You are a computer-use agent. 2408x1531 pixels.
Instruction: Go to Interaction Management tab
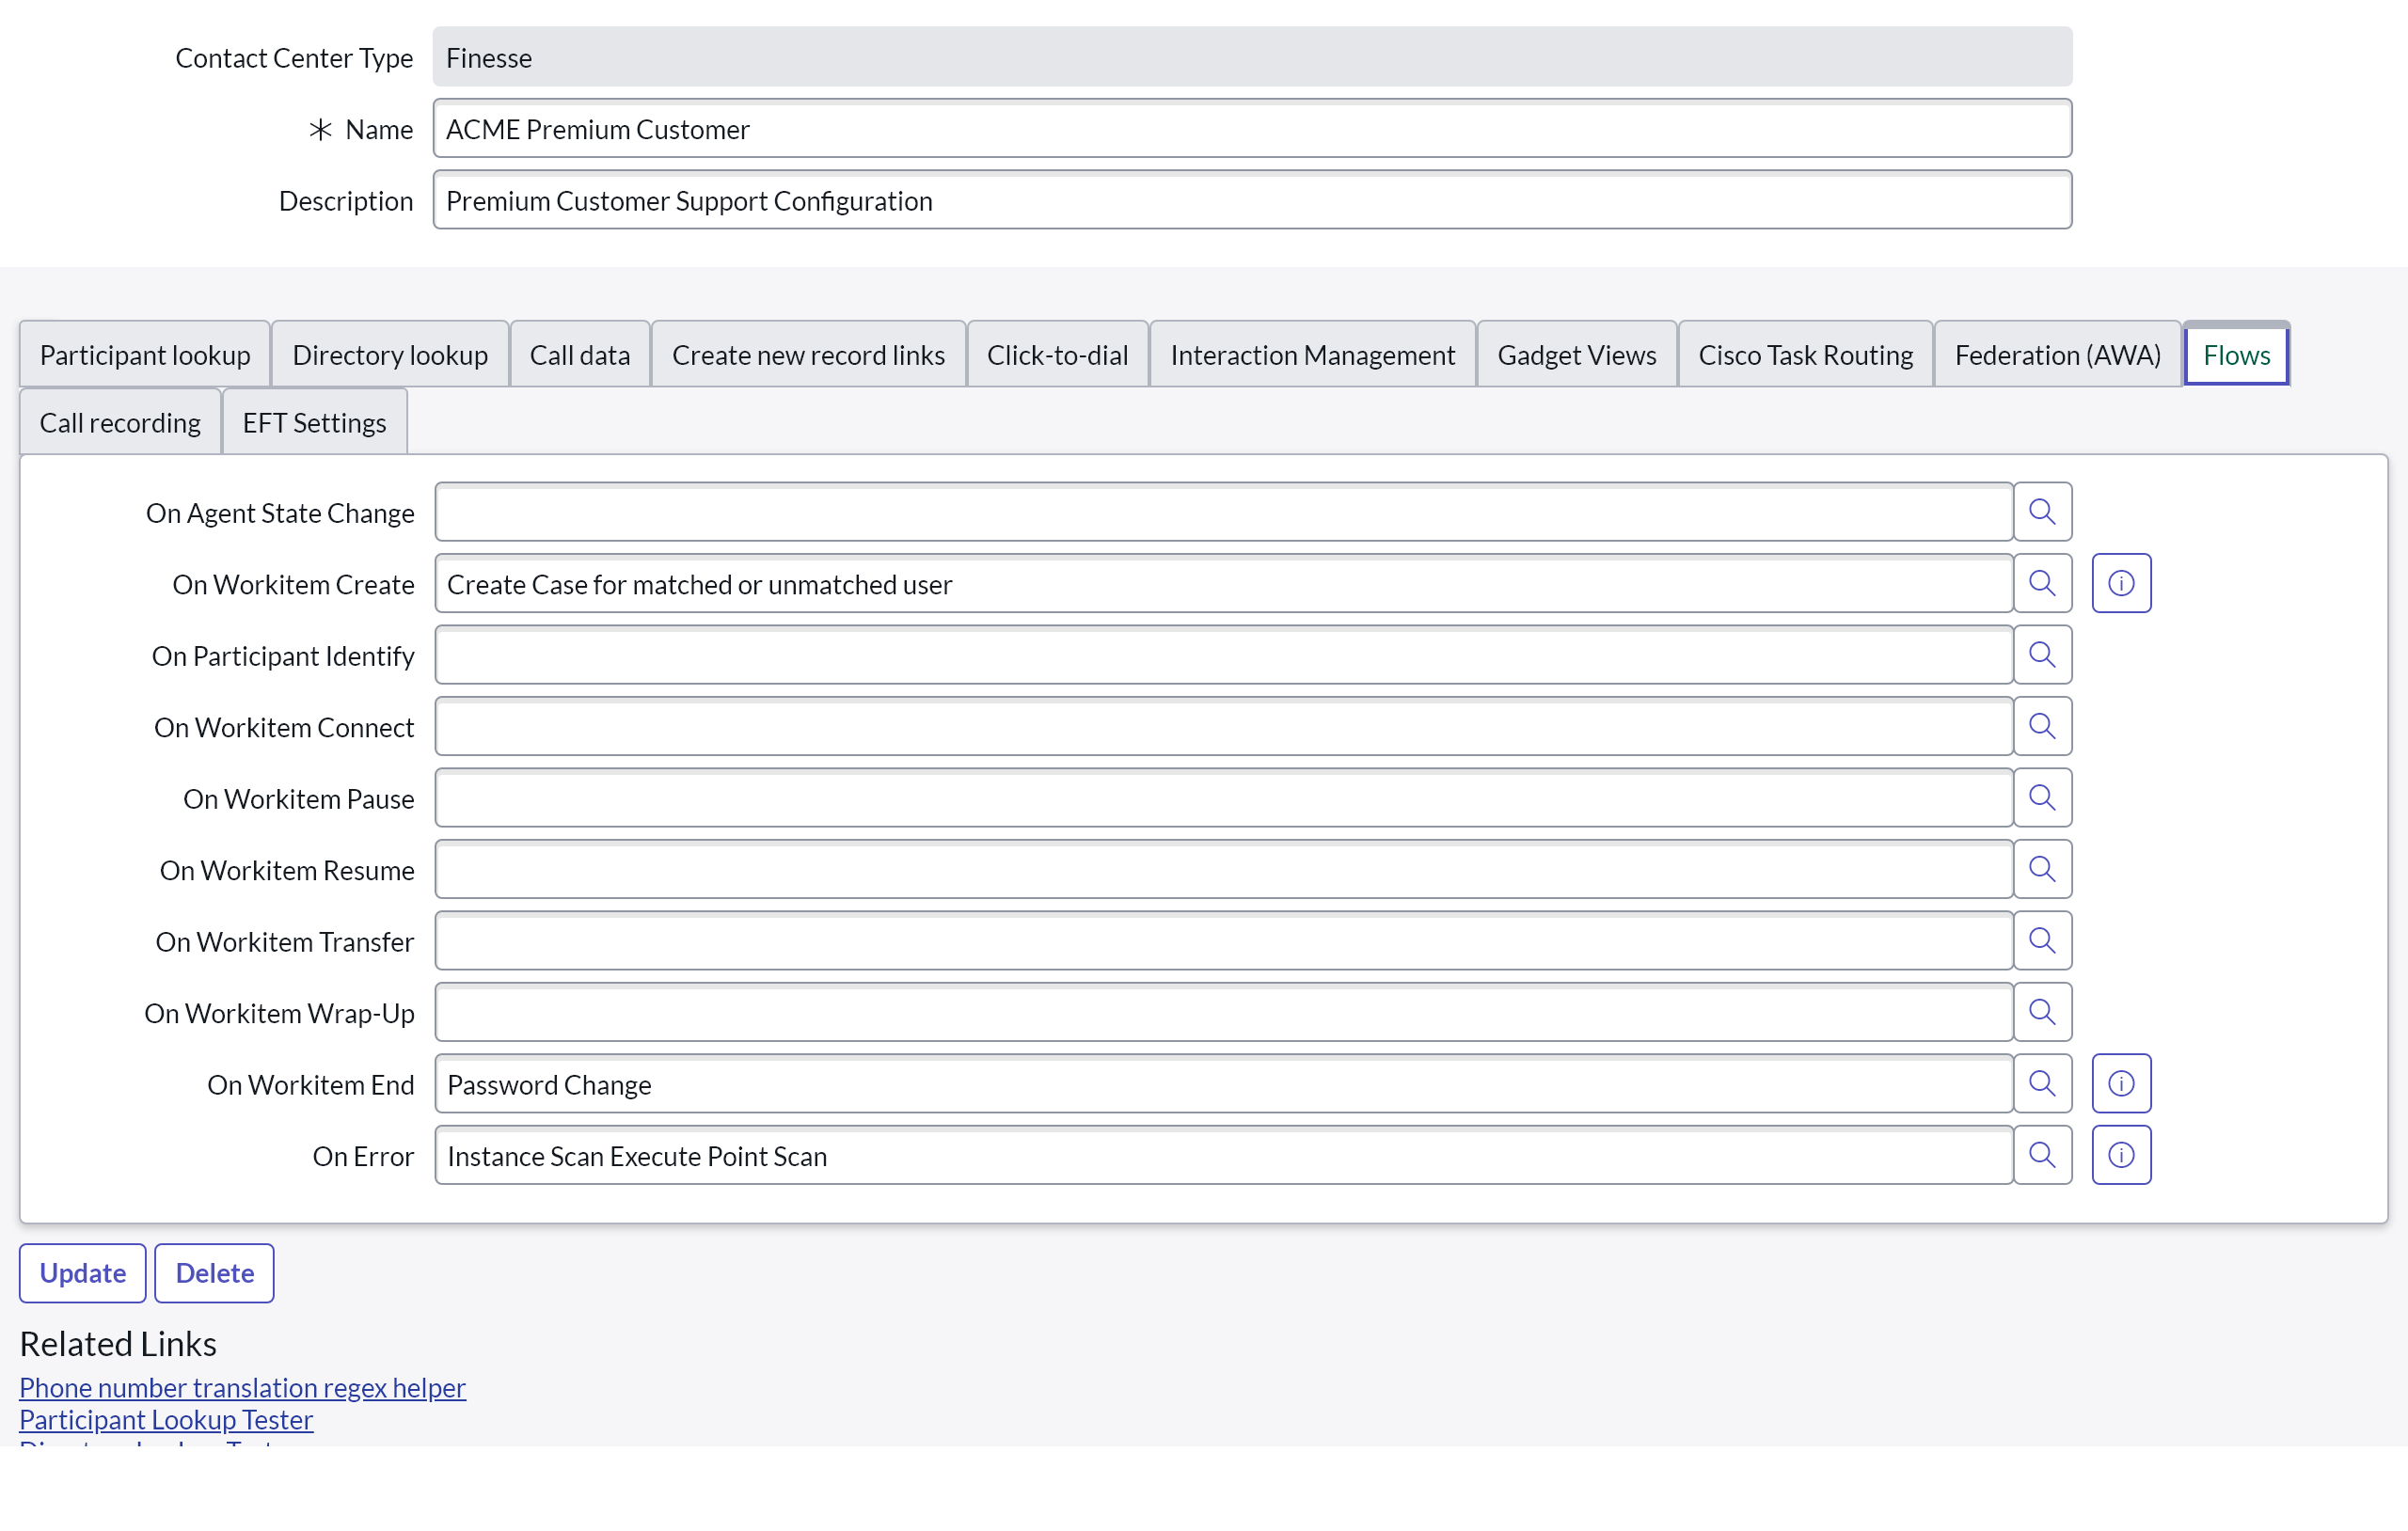point(1312,355)
